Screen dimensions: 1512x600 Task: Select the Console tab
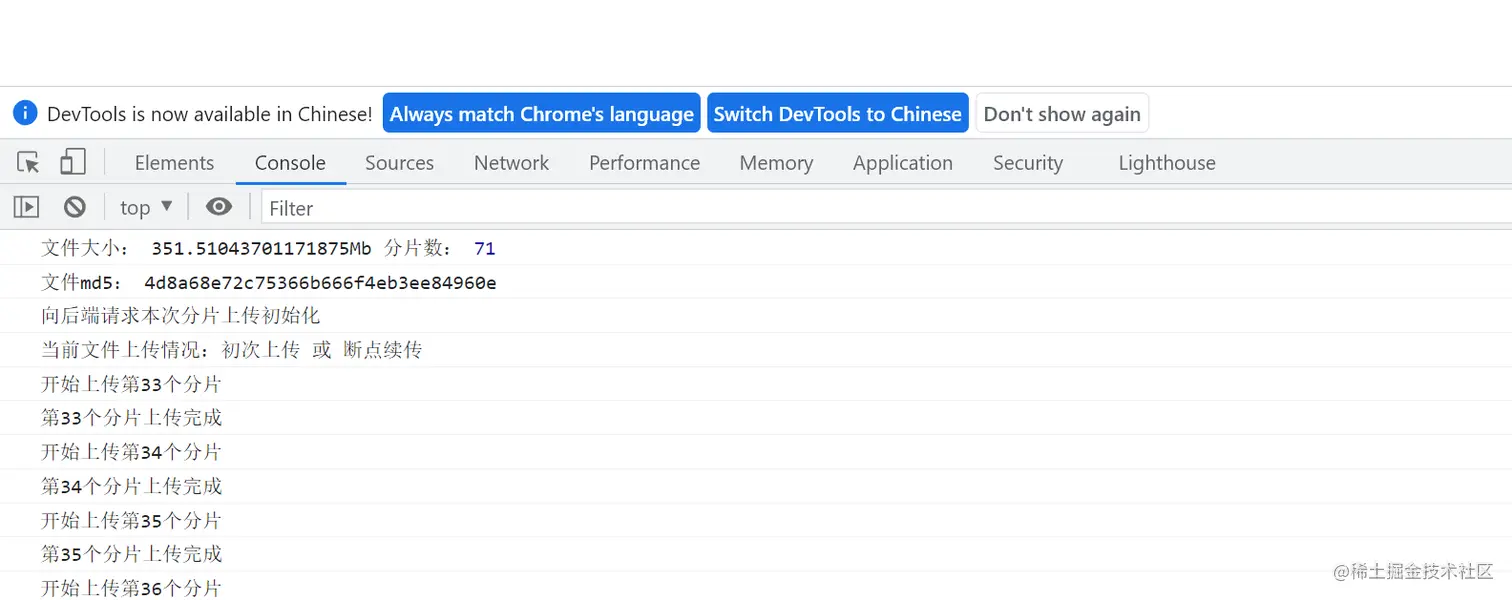click(x=290, y=163)
